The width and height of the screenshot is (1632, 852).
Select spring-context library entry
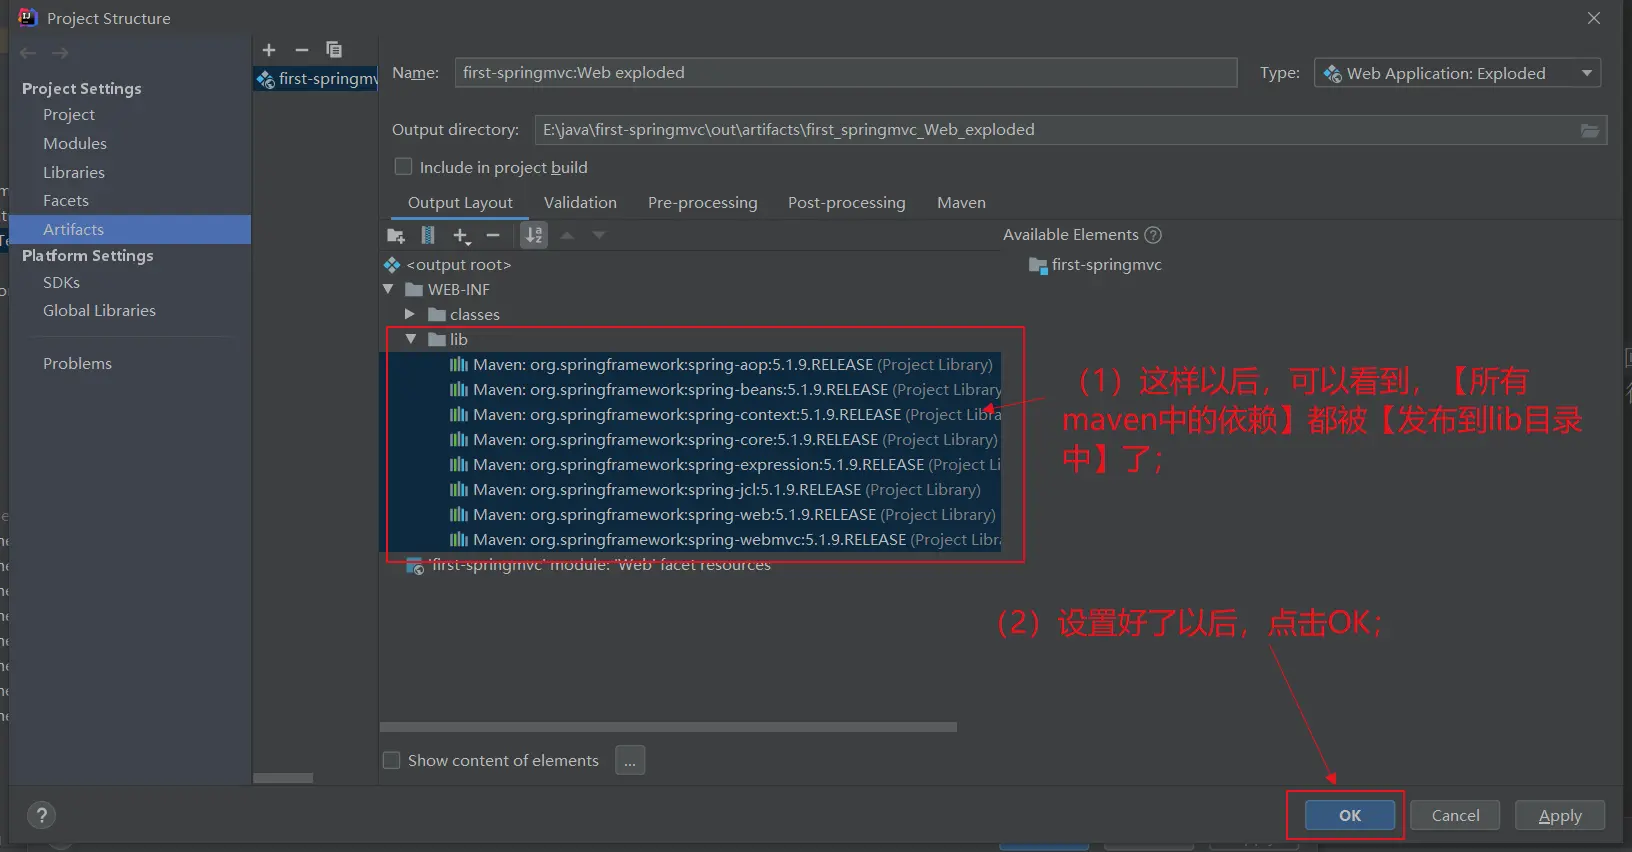pyautogui.click(x=725, y=415)
